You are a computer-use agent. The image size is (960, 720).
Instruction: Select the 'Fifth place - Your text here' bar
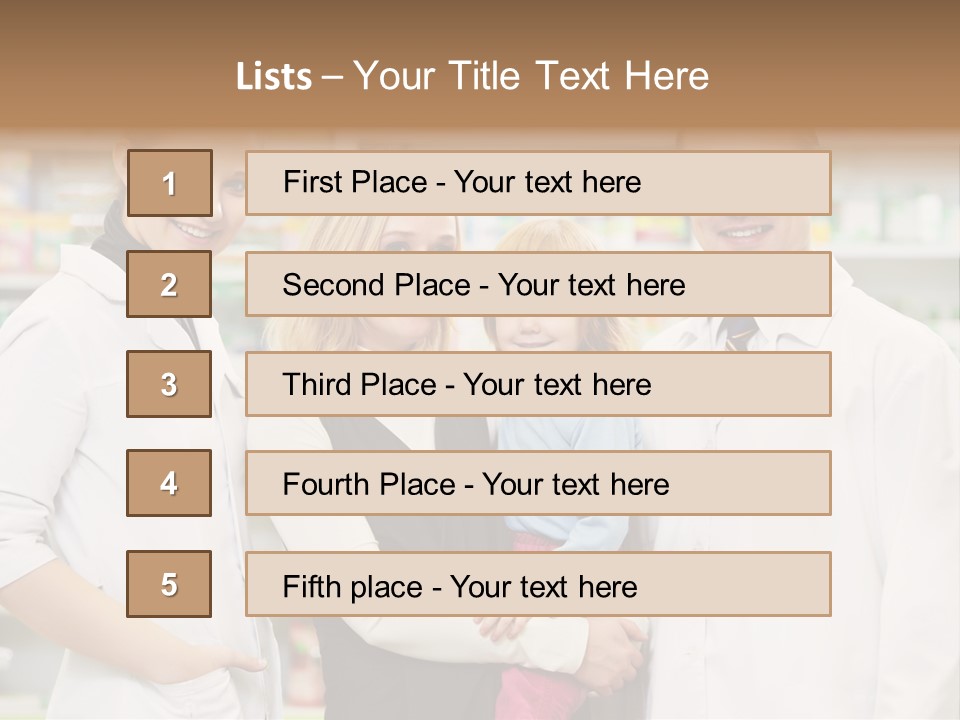pos(538,584)
